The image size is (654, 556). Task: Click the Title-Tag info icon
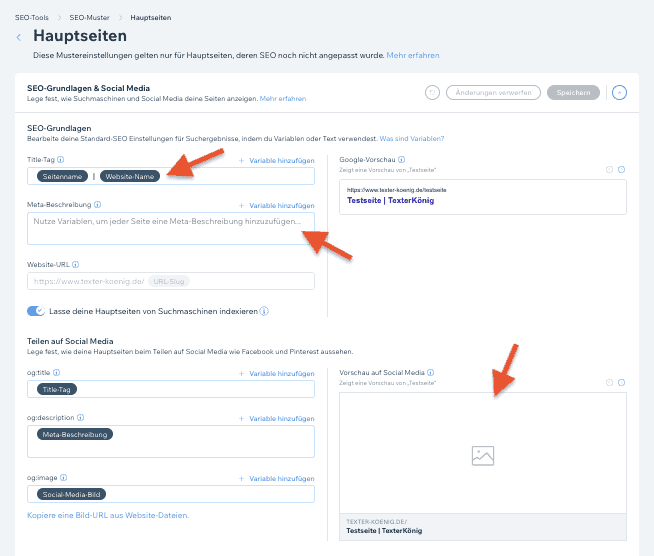click(60, 159)
